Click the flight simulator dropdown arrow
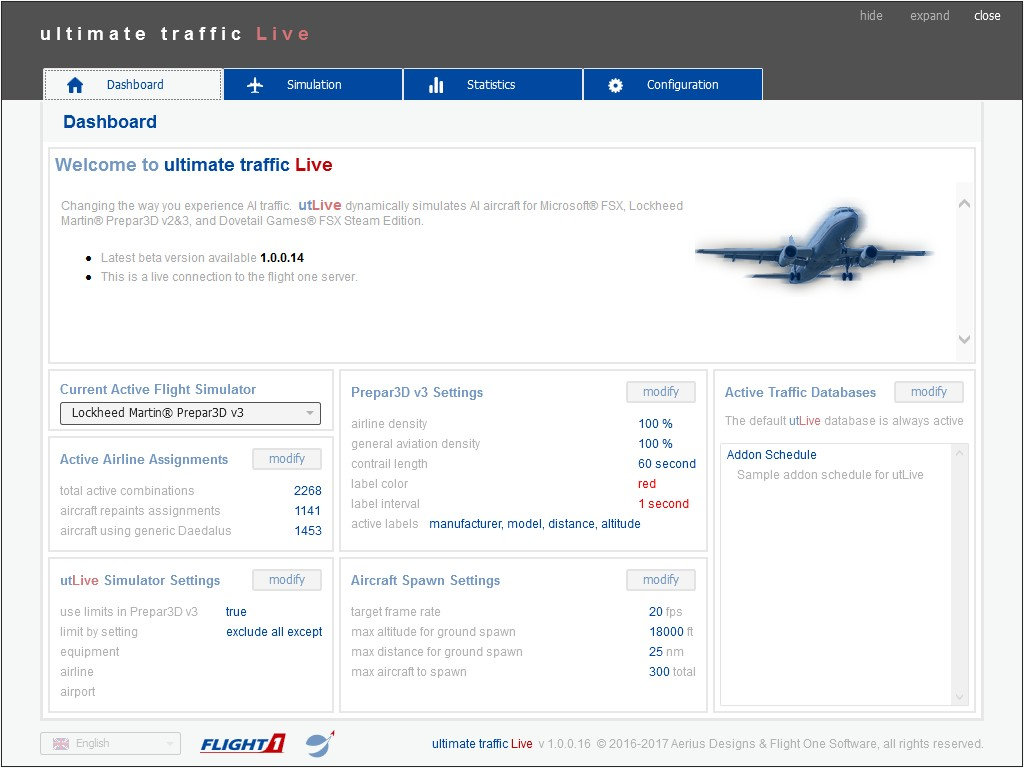The width and height of the screenshot is (1024, 768). [310, 413]
